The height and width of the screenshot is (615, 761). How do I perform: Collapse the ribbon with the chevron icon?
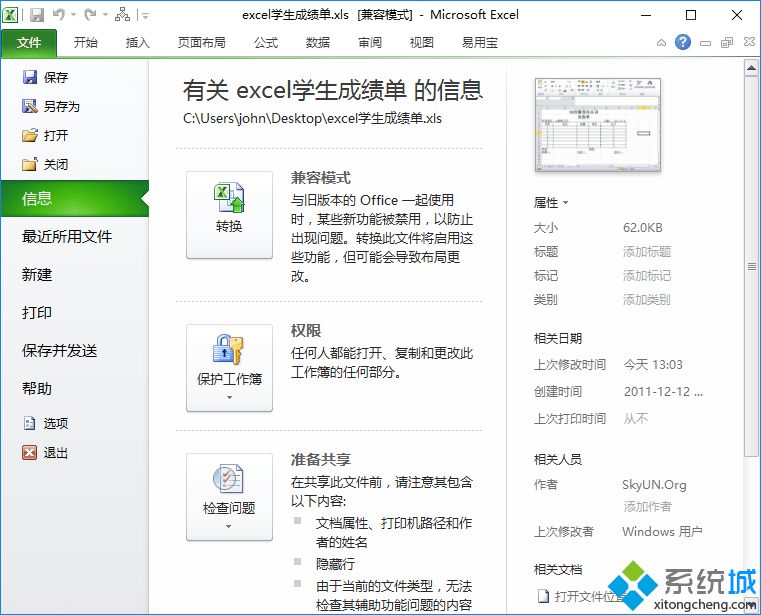tap(661, 43)
